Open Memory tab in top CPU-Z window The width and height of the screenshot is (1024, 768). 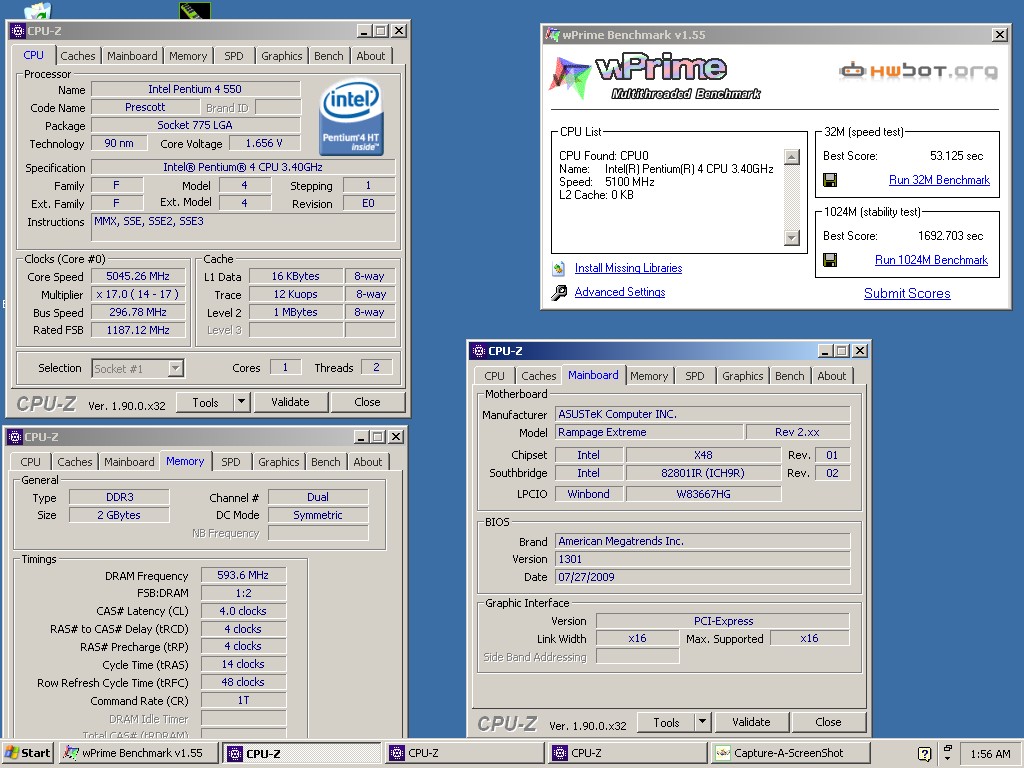coord(188,56)
